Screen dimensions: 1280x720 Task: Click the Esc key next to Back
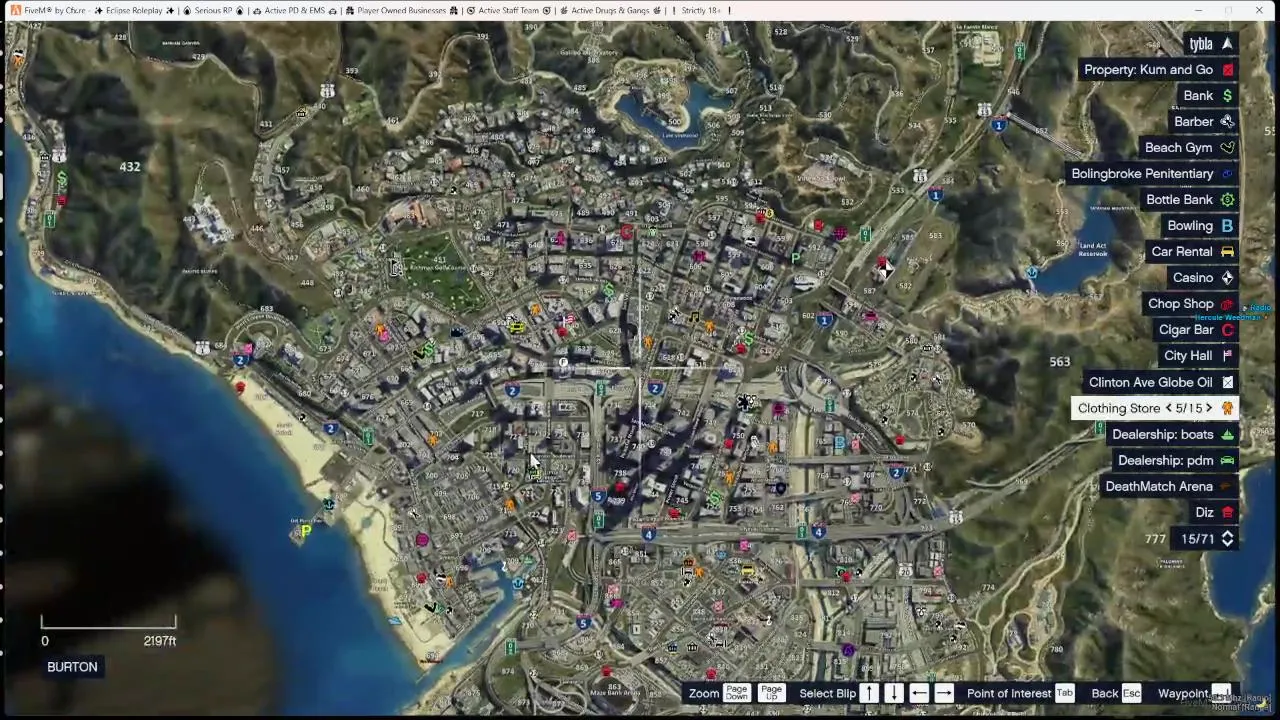tap(1131, 693)
